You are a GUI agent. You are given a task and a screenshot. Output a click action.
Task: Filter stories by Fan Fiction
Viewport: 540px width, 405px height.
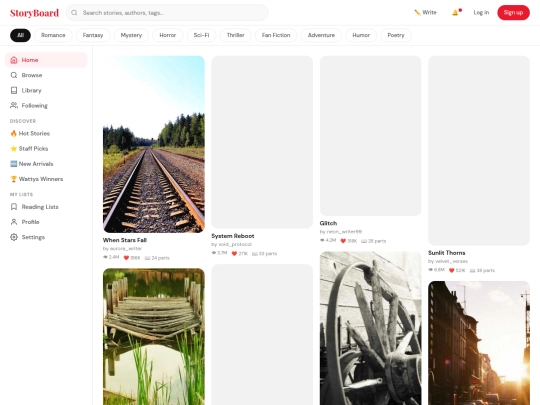[276, 35]
